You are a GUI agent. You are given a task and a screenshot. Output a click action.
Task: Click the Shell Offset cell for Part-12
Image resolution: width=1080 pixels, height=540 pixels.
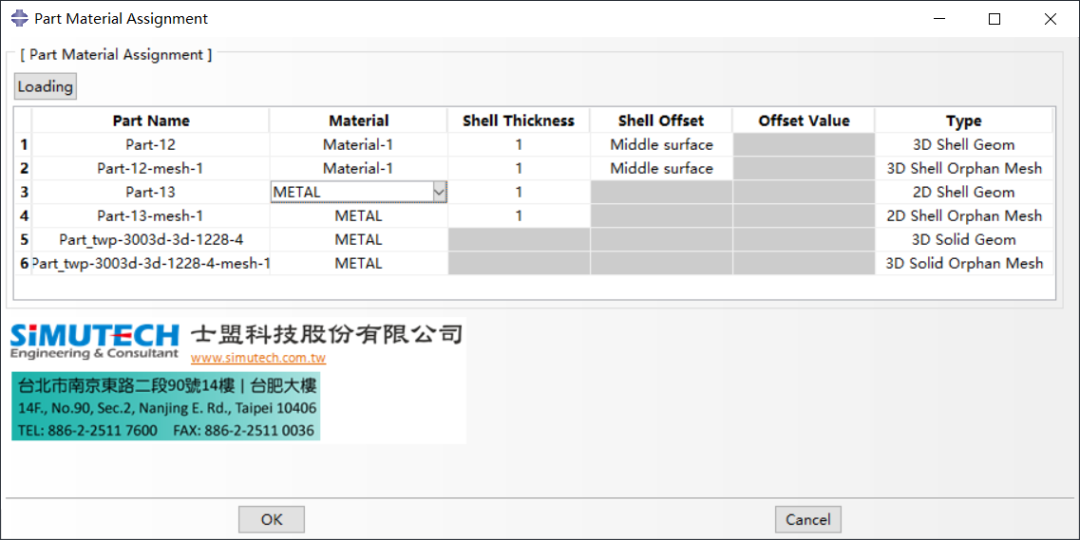pos(661,145)
